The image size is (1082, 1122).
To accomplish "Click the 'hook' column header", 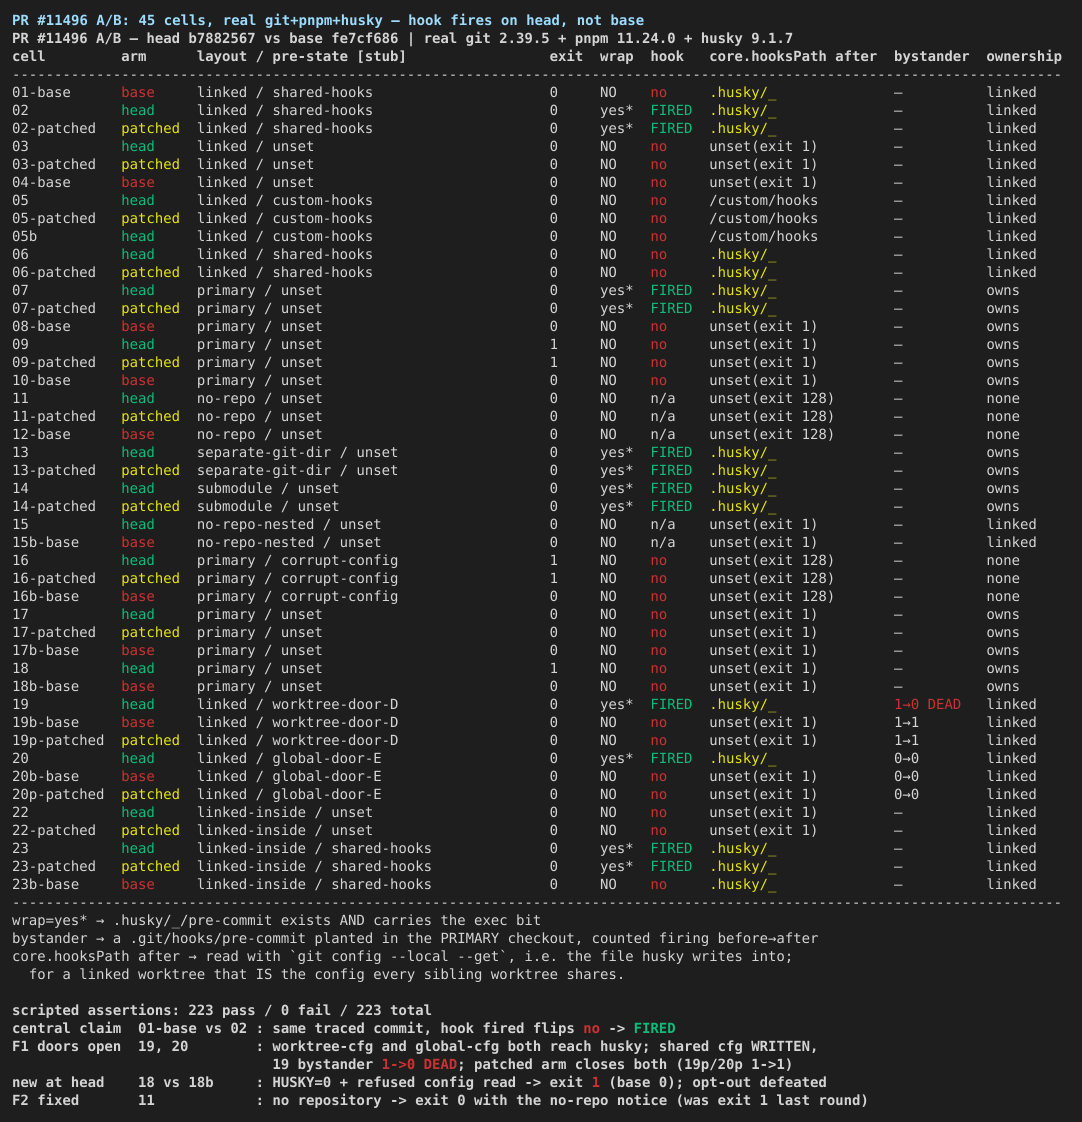I will tap(667, 56).
